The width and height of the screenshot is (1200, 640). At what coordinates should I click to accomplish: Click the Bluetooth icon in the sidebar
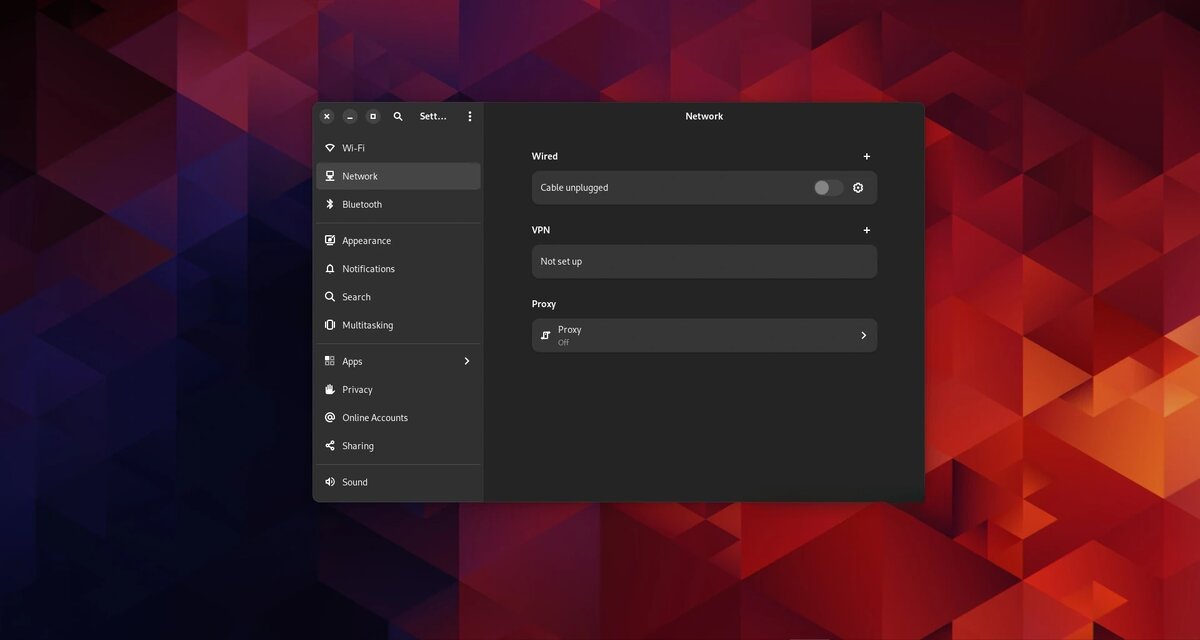click(329, 204)
